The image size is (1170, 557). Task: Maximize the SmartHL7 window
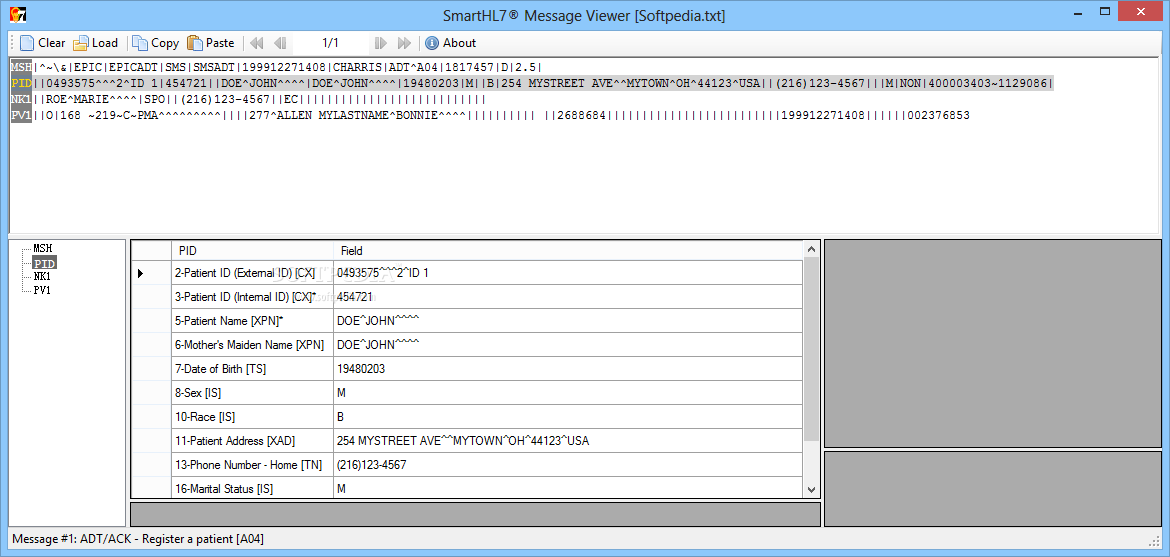coord(1107,12)
